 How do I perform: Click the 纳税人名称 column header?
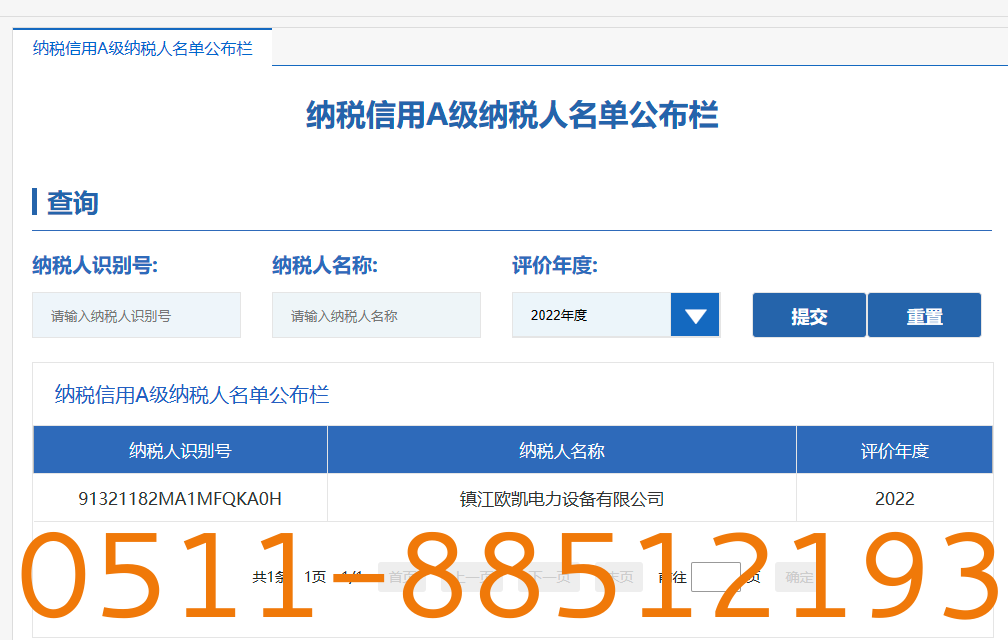561,450
